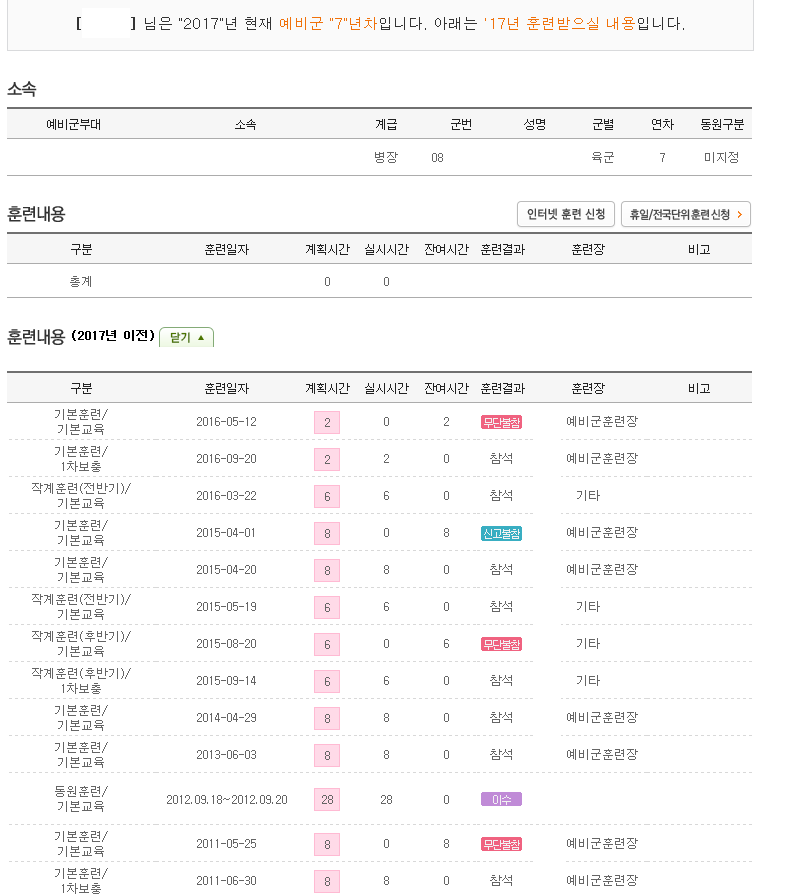Click the arrow on the 휴일/전국단위훈련신청 button
The width and height of the screenshot is (809, 895).
(739, 215)
